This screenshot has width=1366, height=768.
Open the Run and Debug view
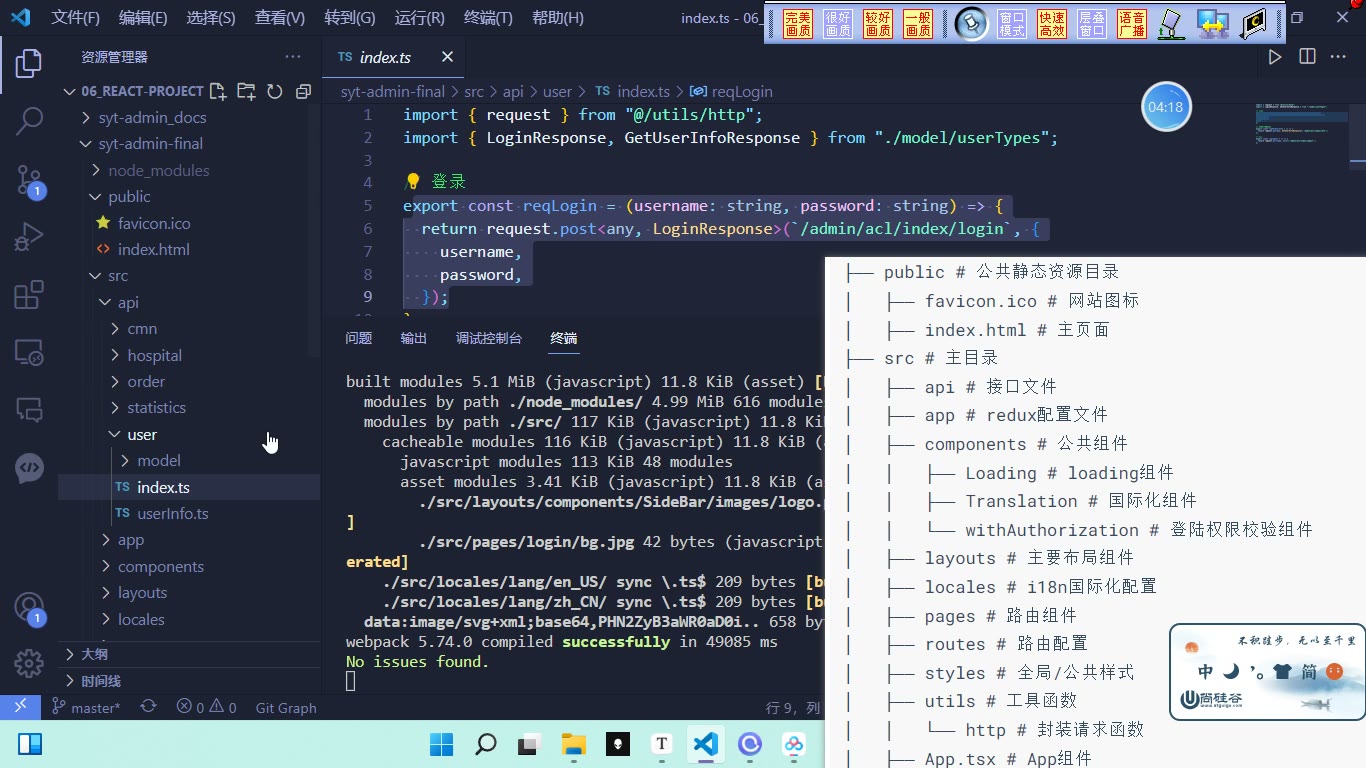tap(29, 238)
